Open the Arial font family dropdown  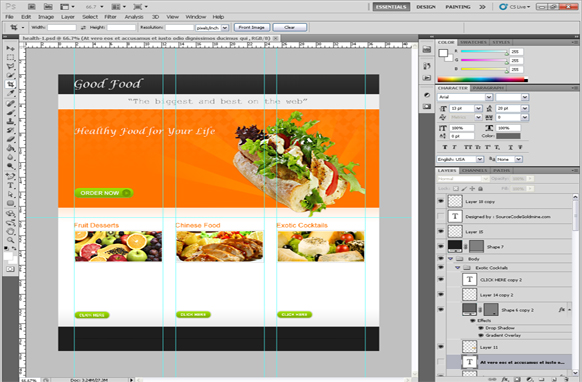489,97
